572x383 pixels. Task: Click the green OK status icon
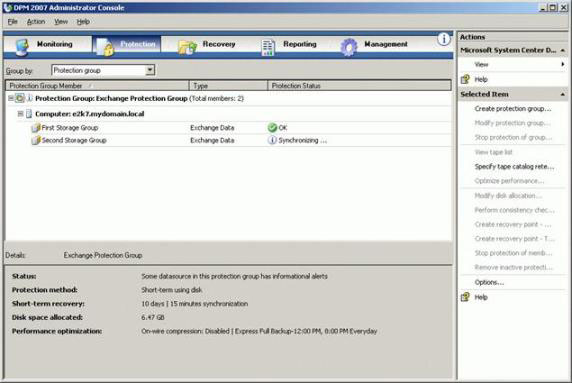coord(272,128)
